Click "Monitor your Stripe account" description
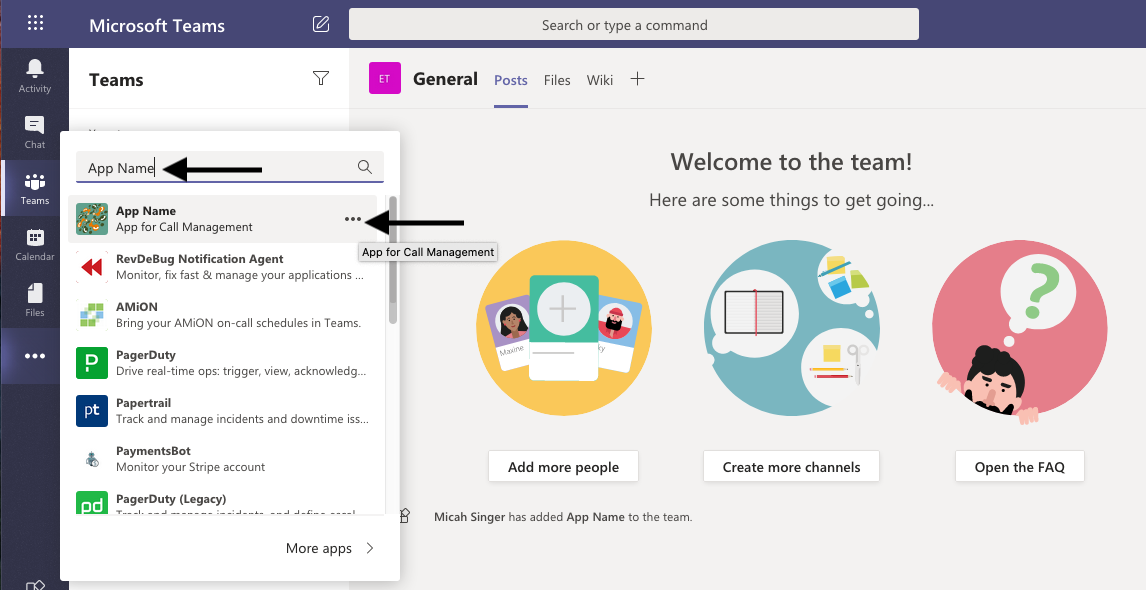Viewport: 1146px width, 590px height. 191,467
